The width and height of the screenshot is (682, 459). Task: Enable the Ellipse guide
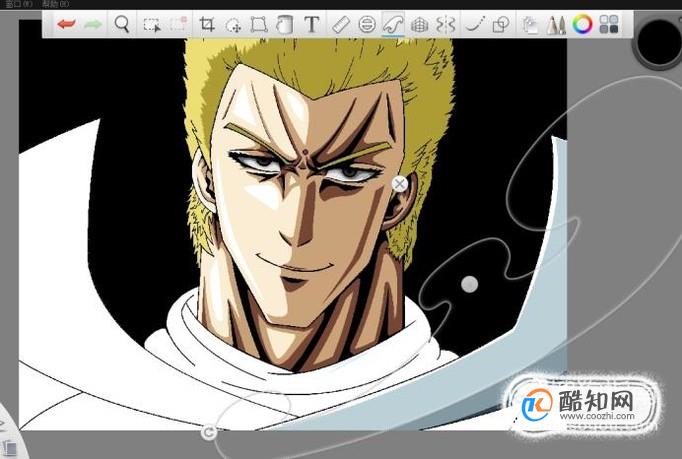(367, 24)
